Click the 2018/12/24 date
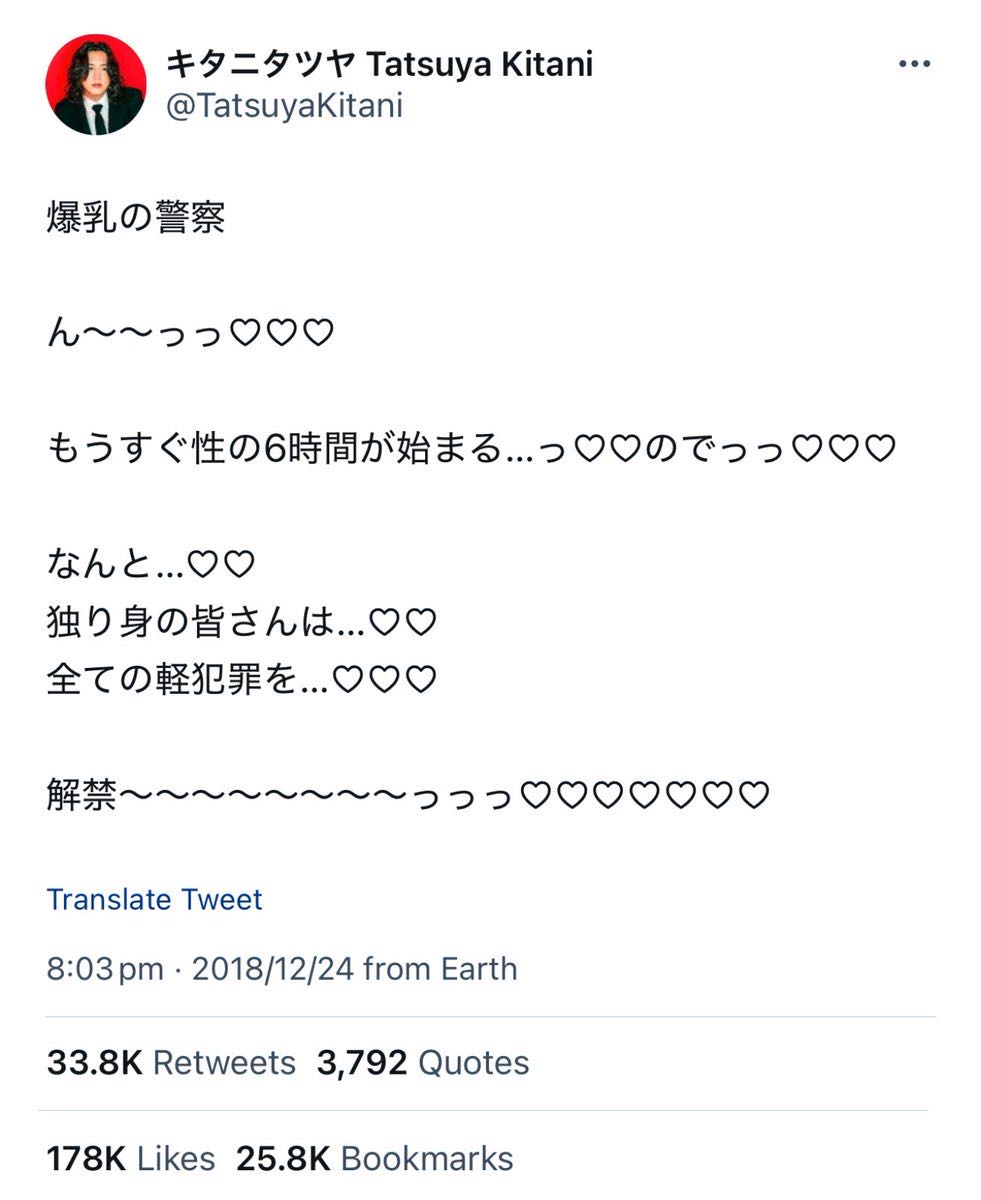The width and height of the screenshot is (981, 1200). coord(272,969)
